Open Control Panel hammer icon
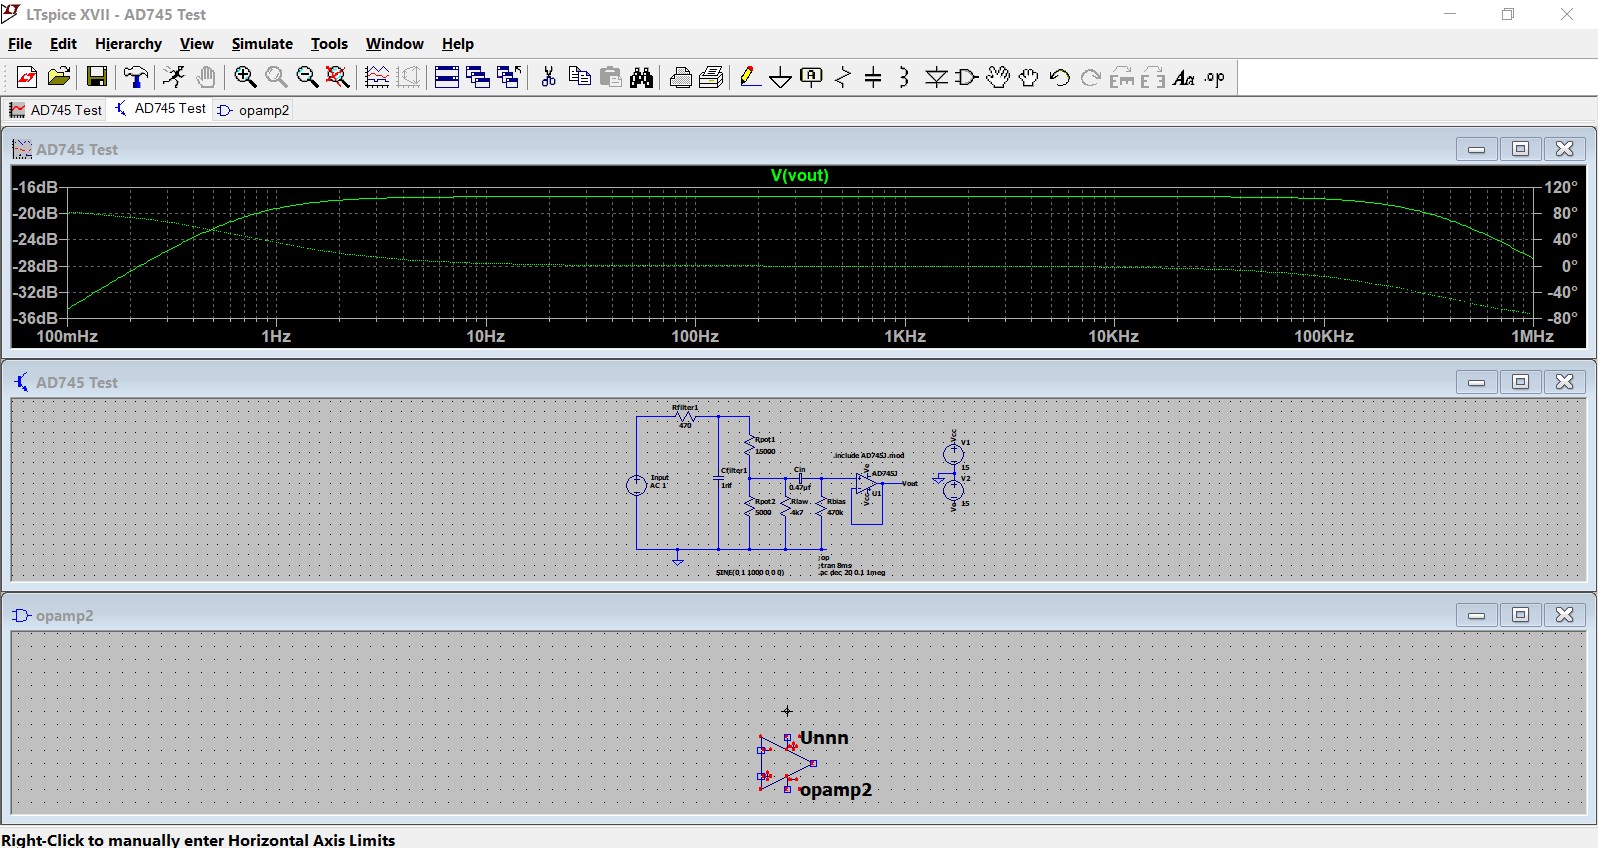Image resolution: width=1598 pixels, height=848 pixels. [136, 77]
